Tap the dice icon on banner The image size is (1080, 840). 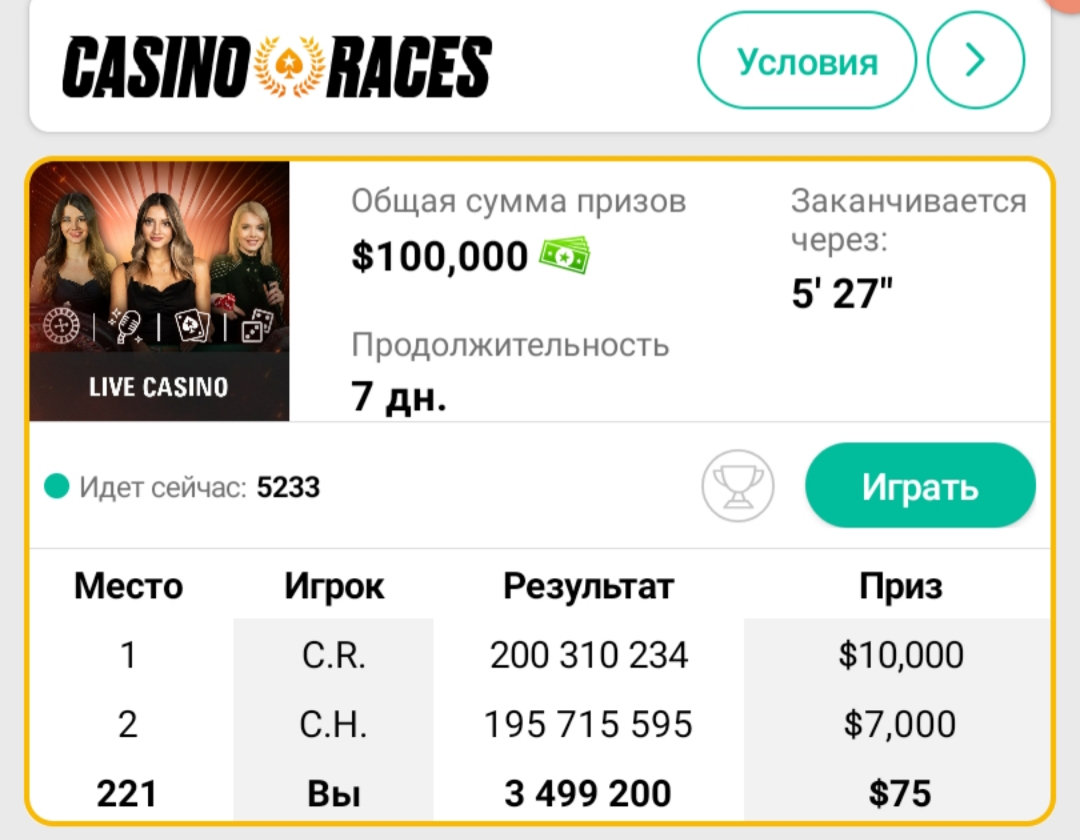(x=257, y=325)
